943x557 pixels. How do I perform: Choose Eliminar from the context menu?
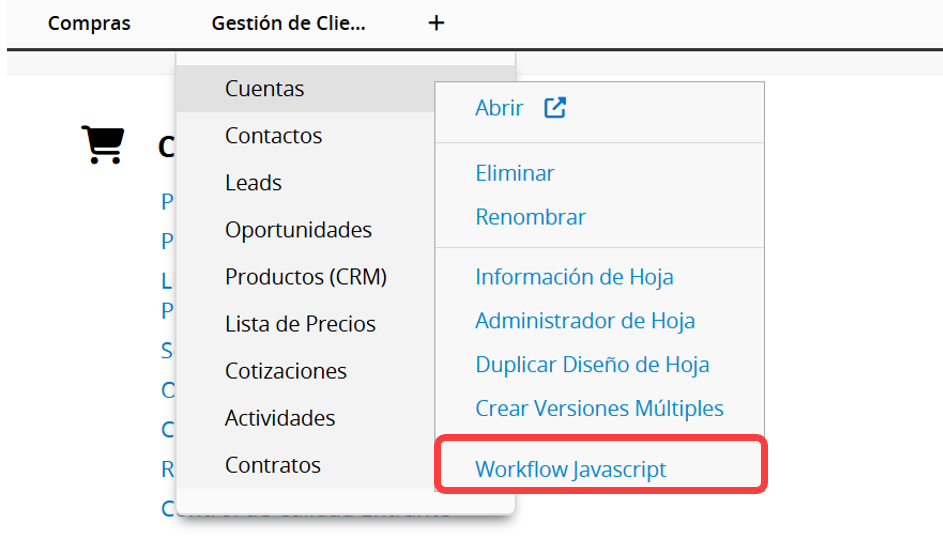(x=515, y=173)
